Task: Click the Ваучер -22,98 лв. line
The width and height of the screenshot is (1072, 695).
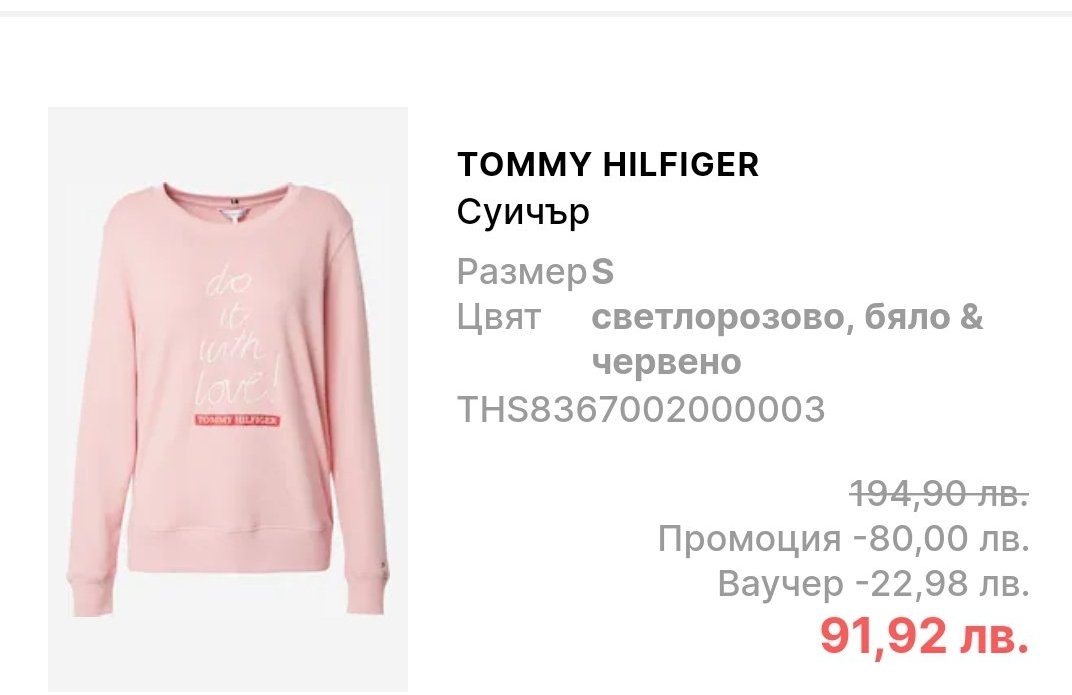Action: point(874,584)
